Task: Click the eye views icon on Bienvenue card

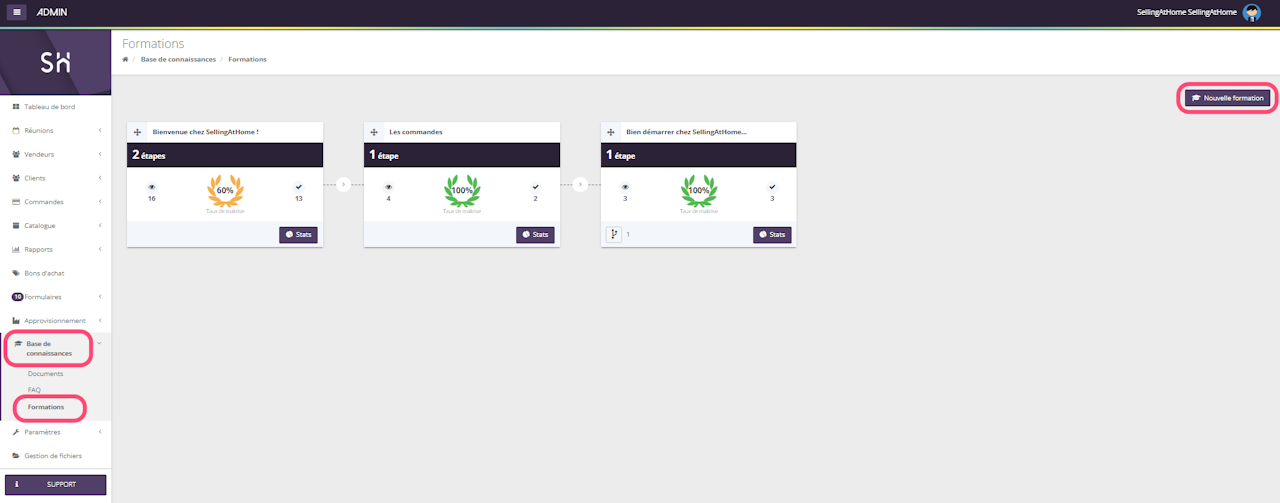Action: (x=152, y=187)
